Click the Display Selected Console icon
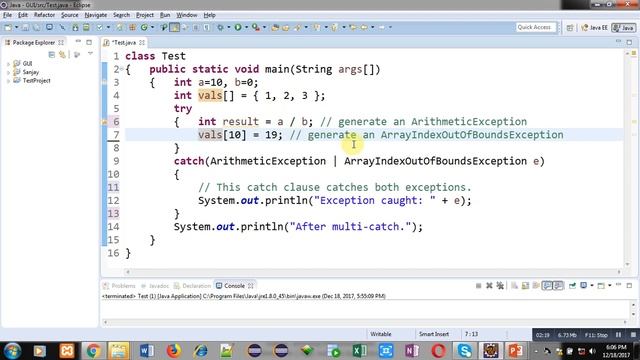 (584, 286)
